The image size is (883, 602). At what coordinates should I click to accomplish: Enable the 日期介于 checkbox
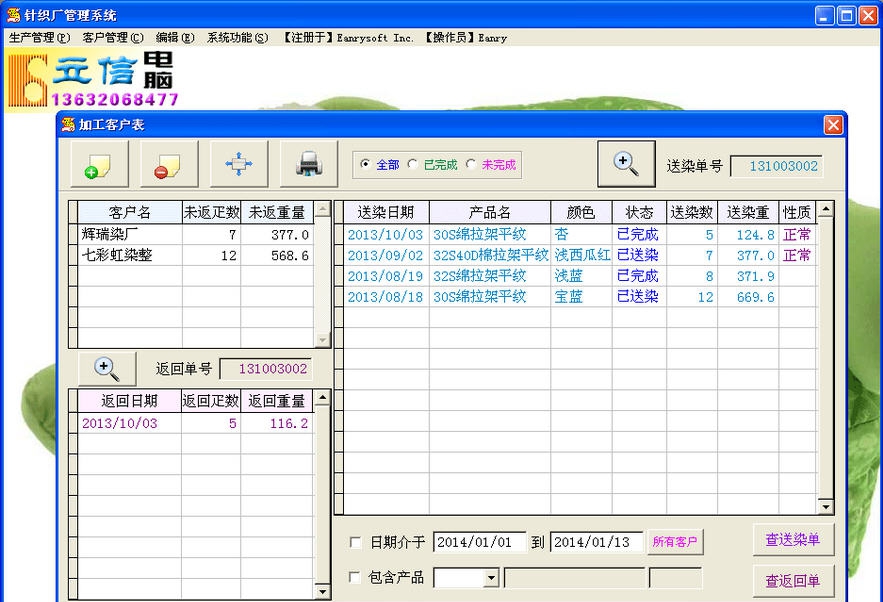pyautogui.click(x=356, y=542)
